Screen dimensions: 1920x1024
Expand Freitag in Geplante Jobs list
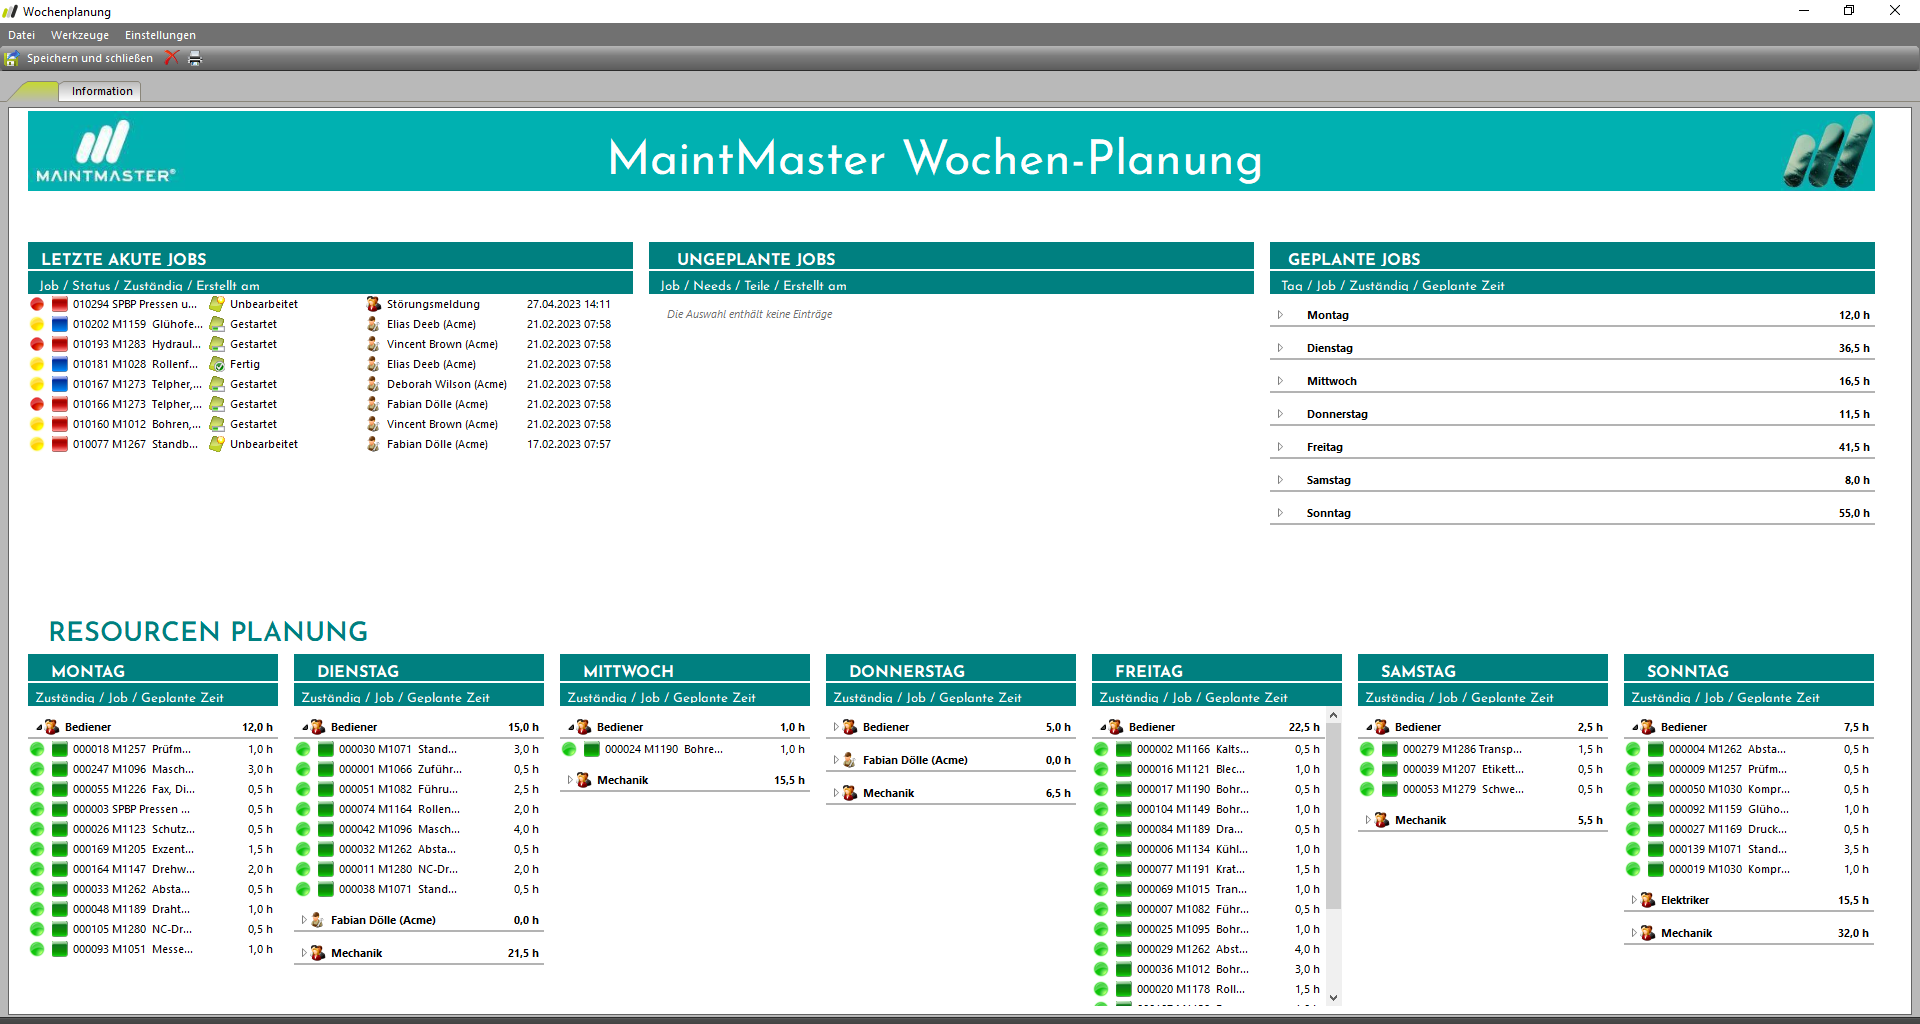tap(1280, 447)
